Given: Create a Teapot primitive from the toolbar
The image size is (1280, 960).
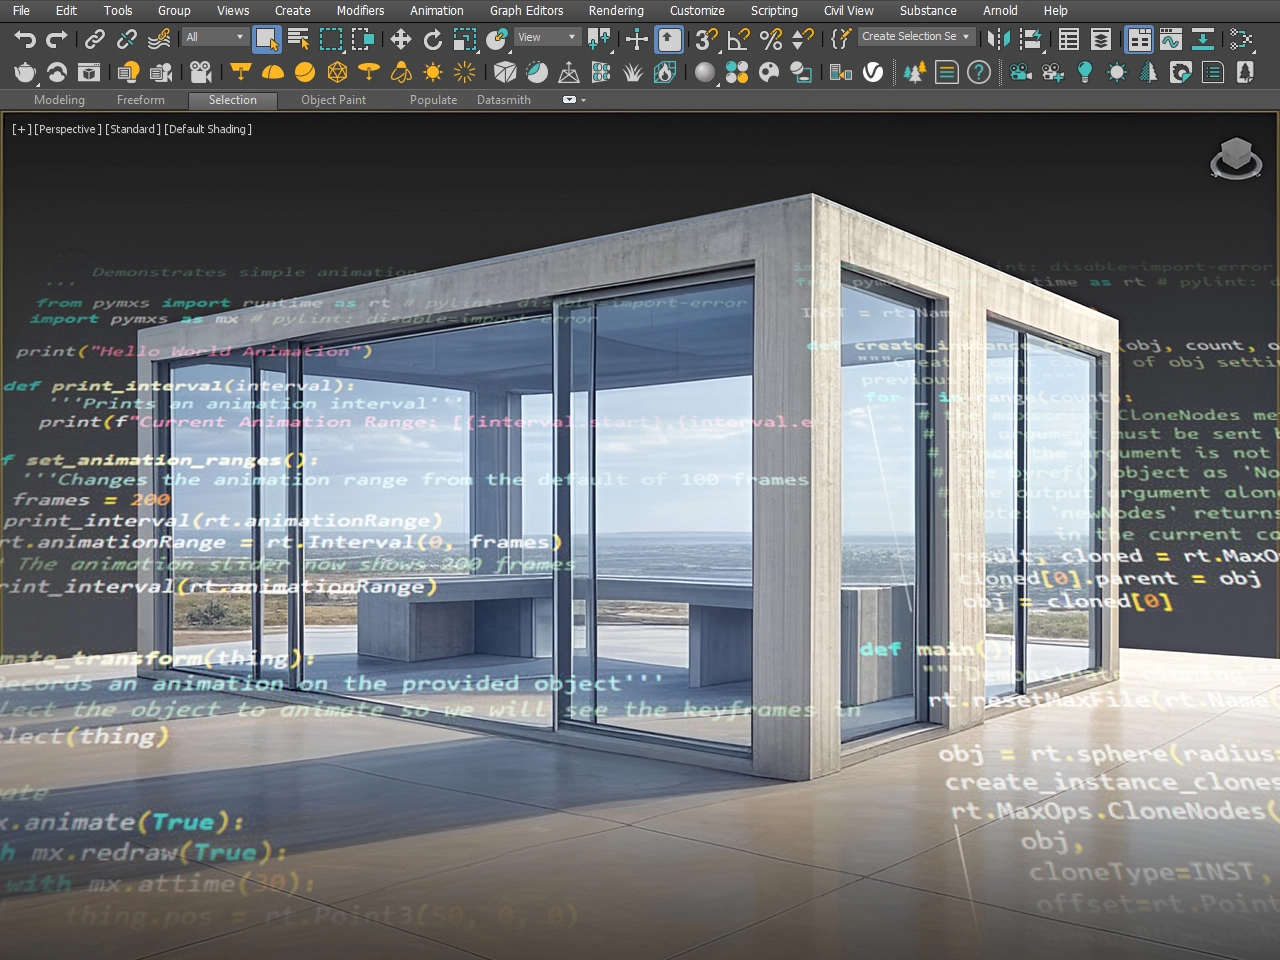Looking at the screenshot, I should (25, 72).
